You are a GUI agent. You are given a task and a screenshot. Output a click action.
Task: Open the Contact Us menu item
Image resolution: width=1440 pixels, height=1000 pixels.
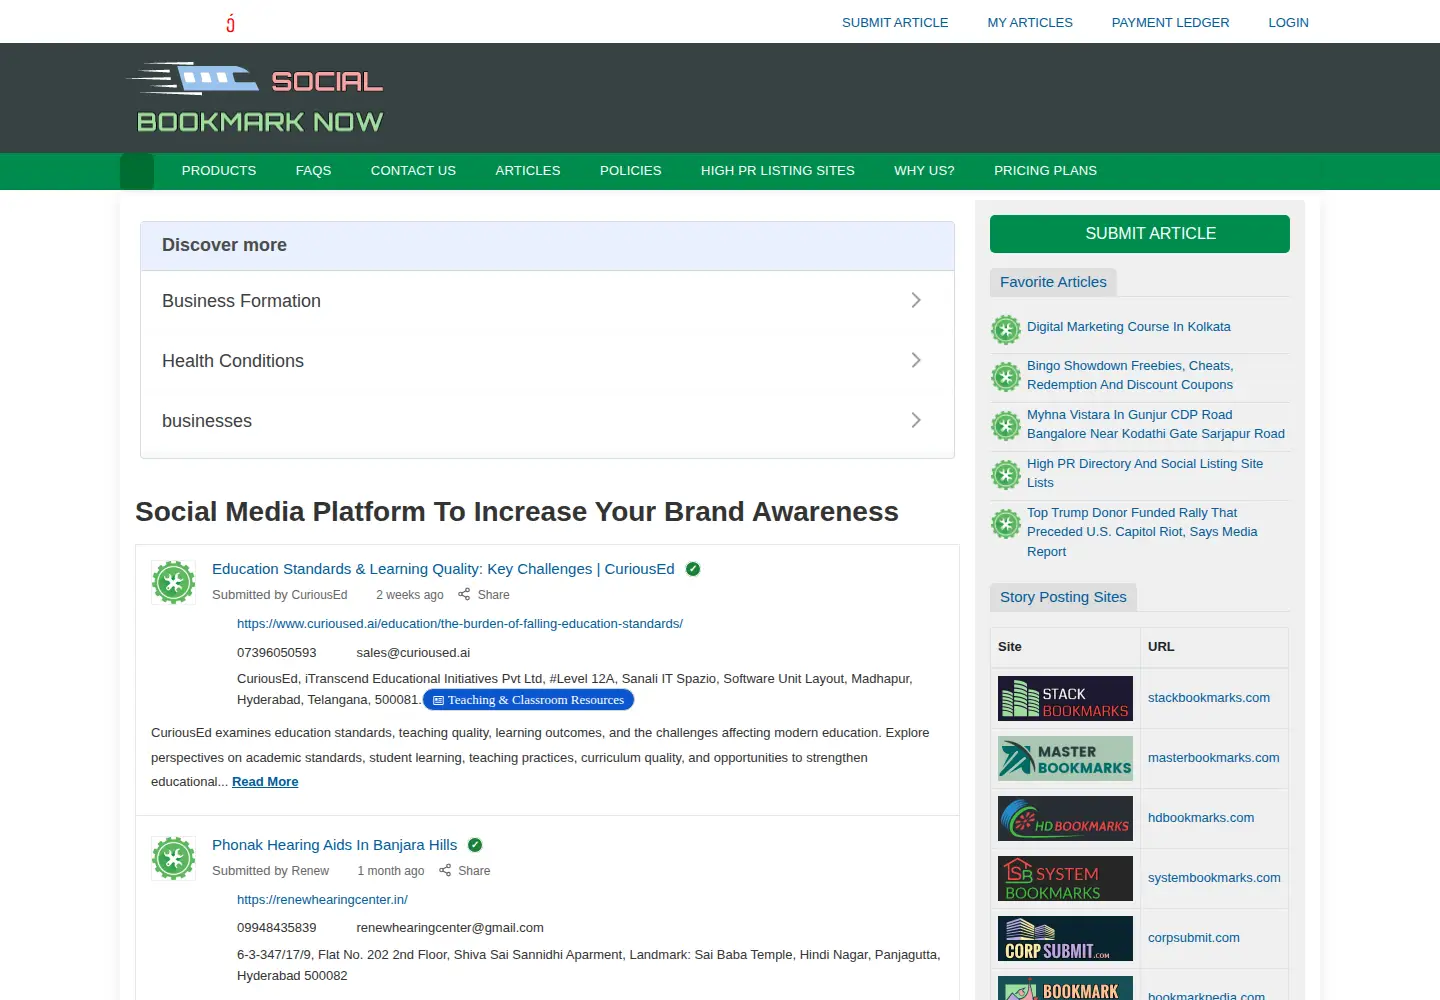[413, 171]
